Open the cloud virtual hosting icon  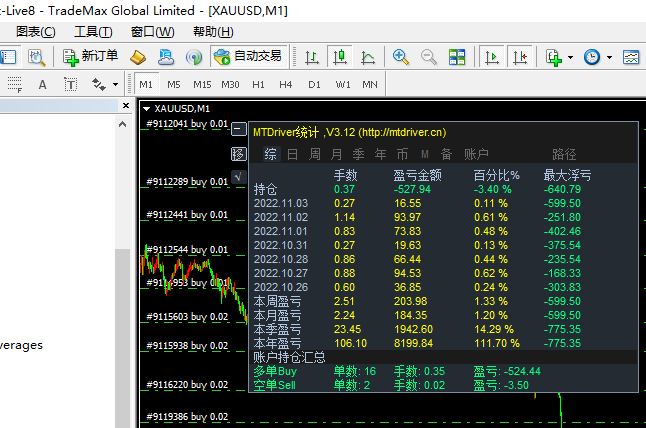tap(166, 57)
